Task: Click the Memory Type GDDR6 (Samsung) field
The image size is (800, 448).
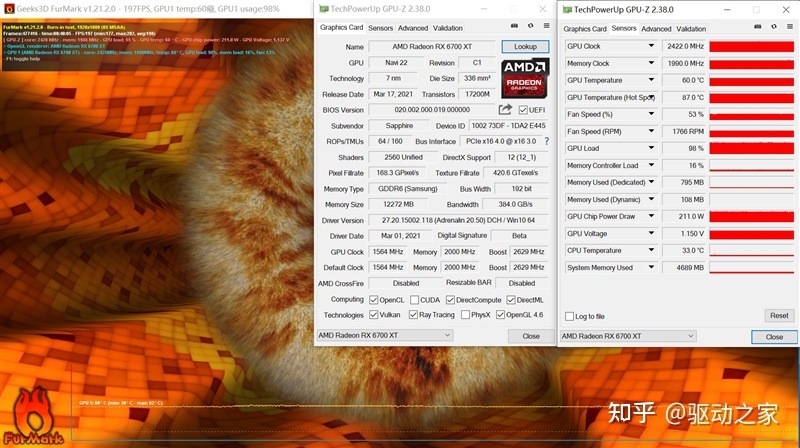Action: [407, 189]
